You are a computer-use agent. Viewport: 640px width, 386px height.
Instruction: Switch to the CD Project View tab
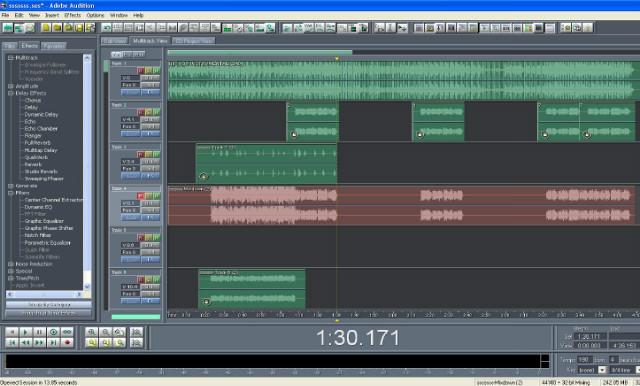(194, 41)
